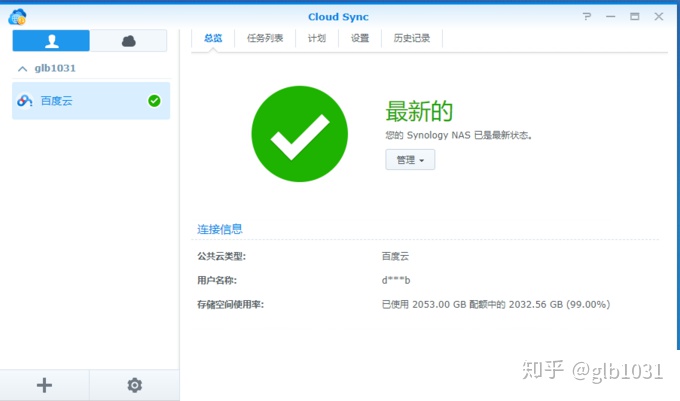Screen dimensions: 680x401
Task: Open the 设置 tab
Action: [x=360, y=38]
